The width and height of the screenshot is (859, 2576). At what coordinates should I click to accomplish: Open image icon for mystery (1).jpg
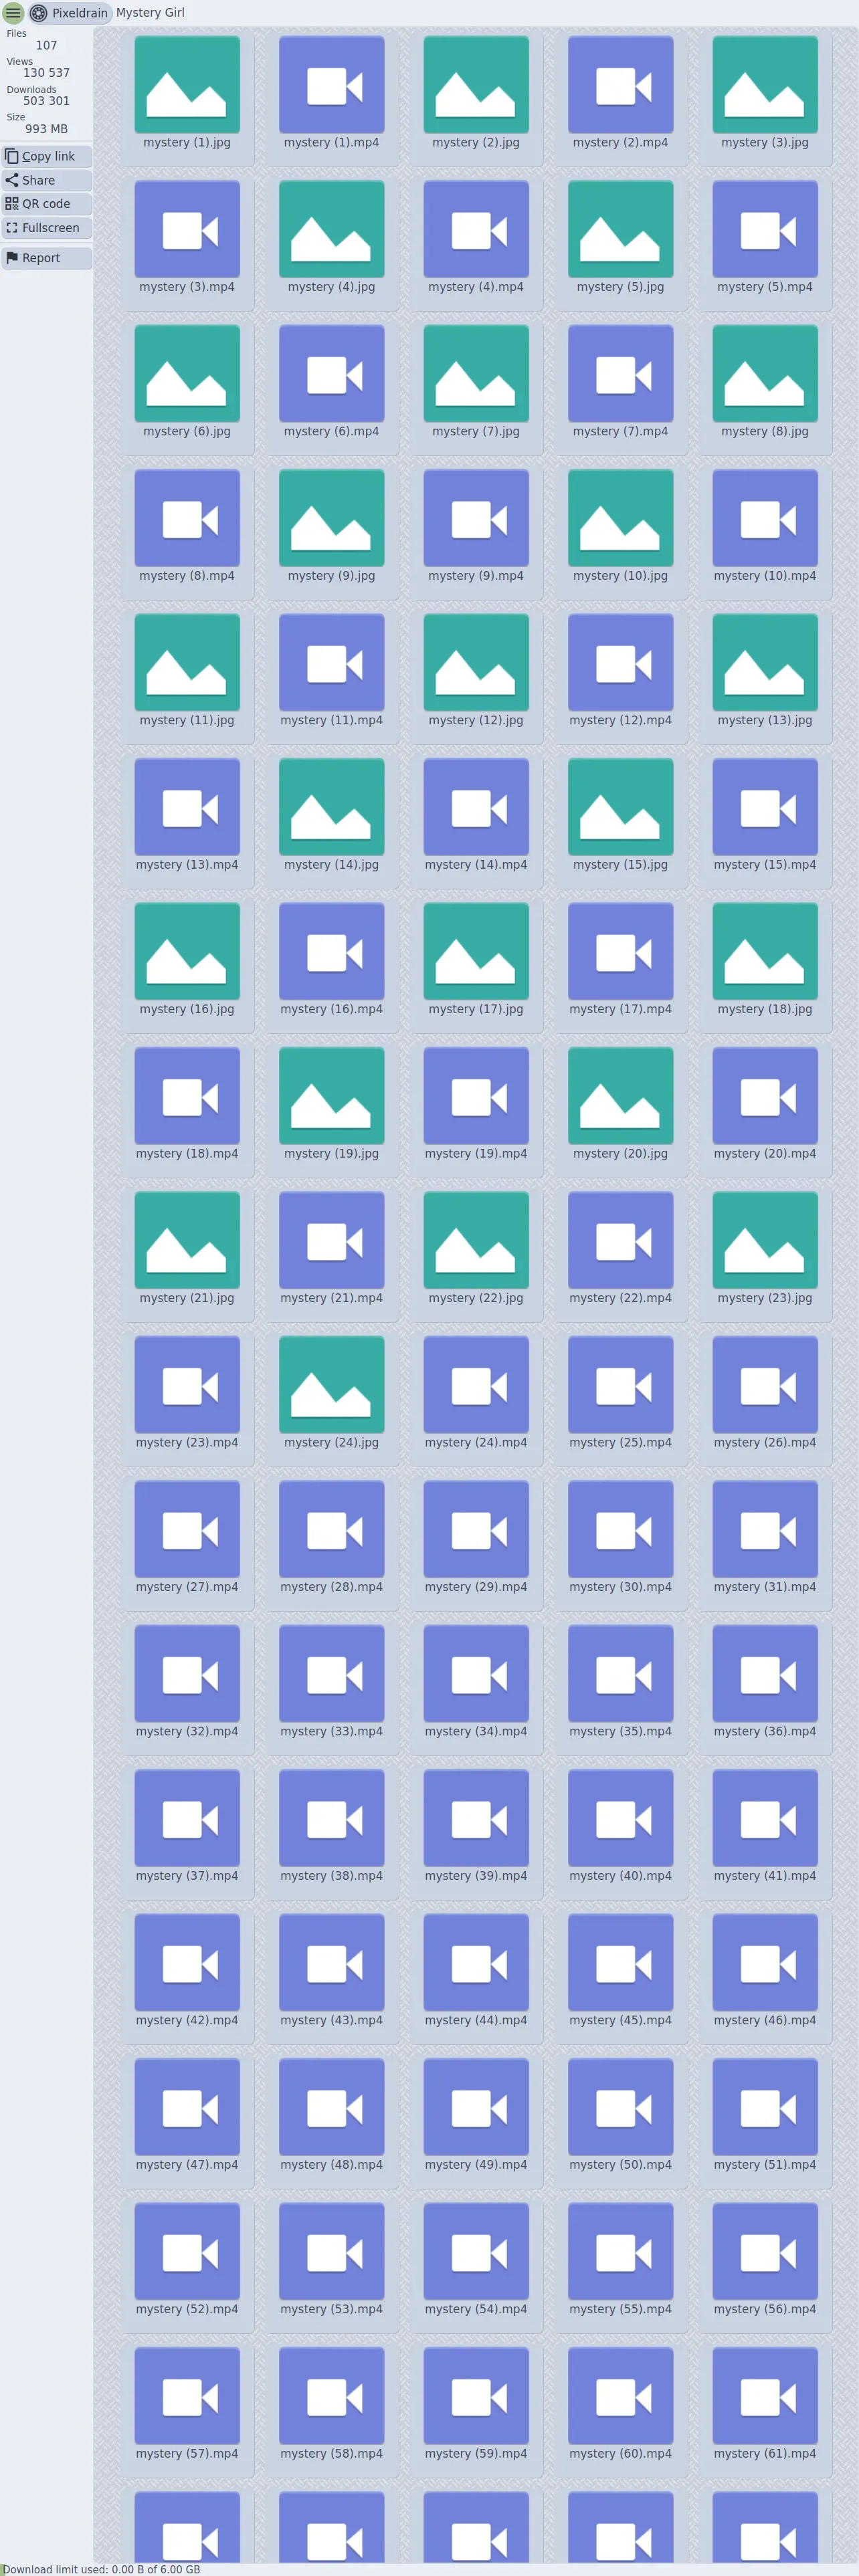[187, 85]
